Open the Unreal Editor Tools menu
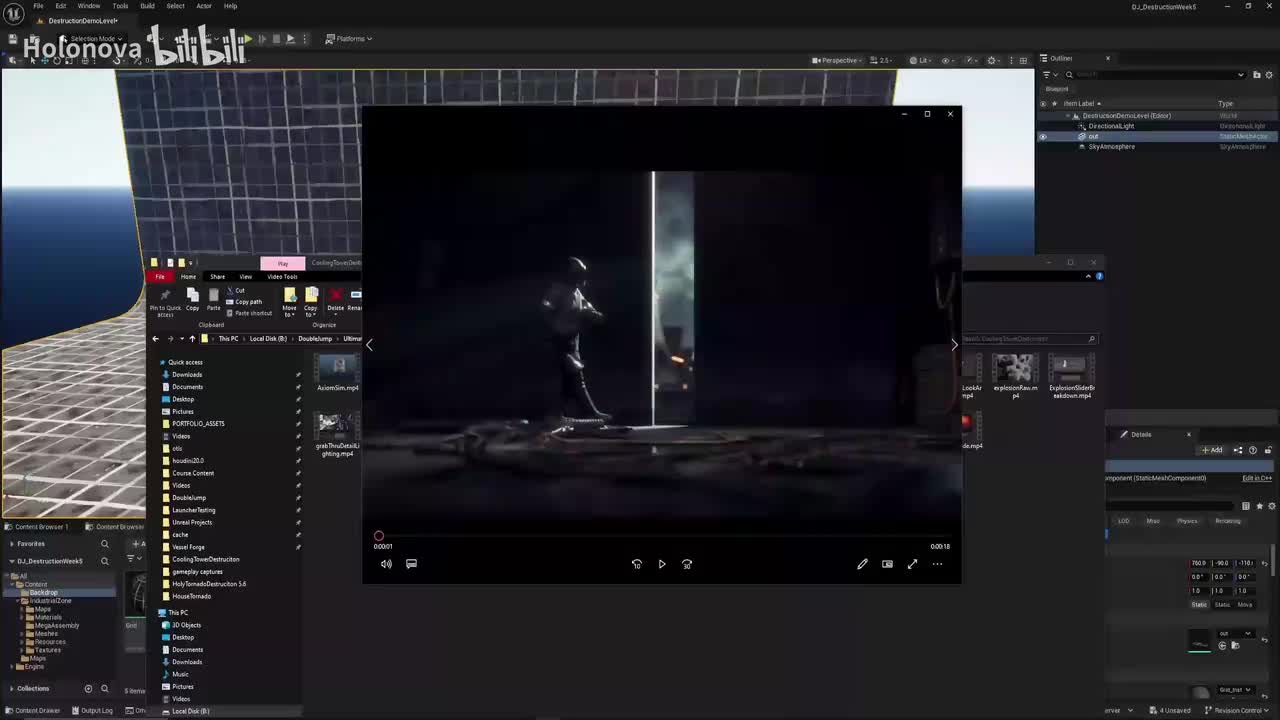 click(120, 6)
